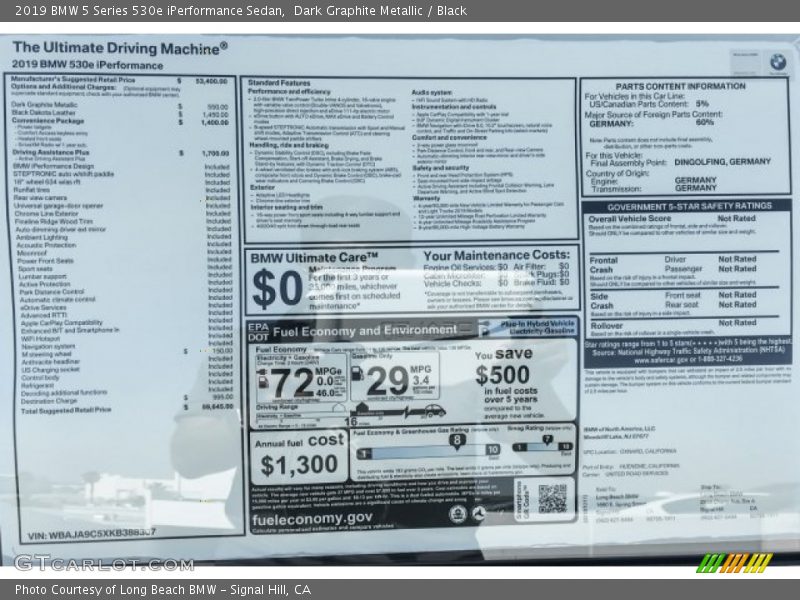
Task: Click the greenhouse gas rating marker 8
Action: tap(457, 439)
